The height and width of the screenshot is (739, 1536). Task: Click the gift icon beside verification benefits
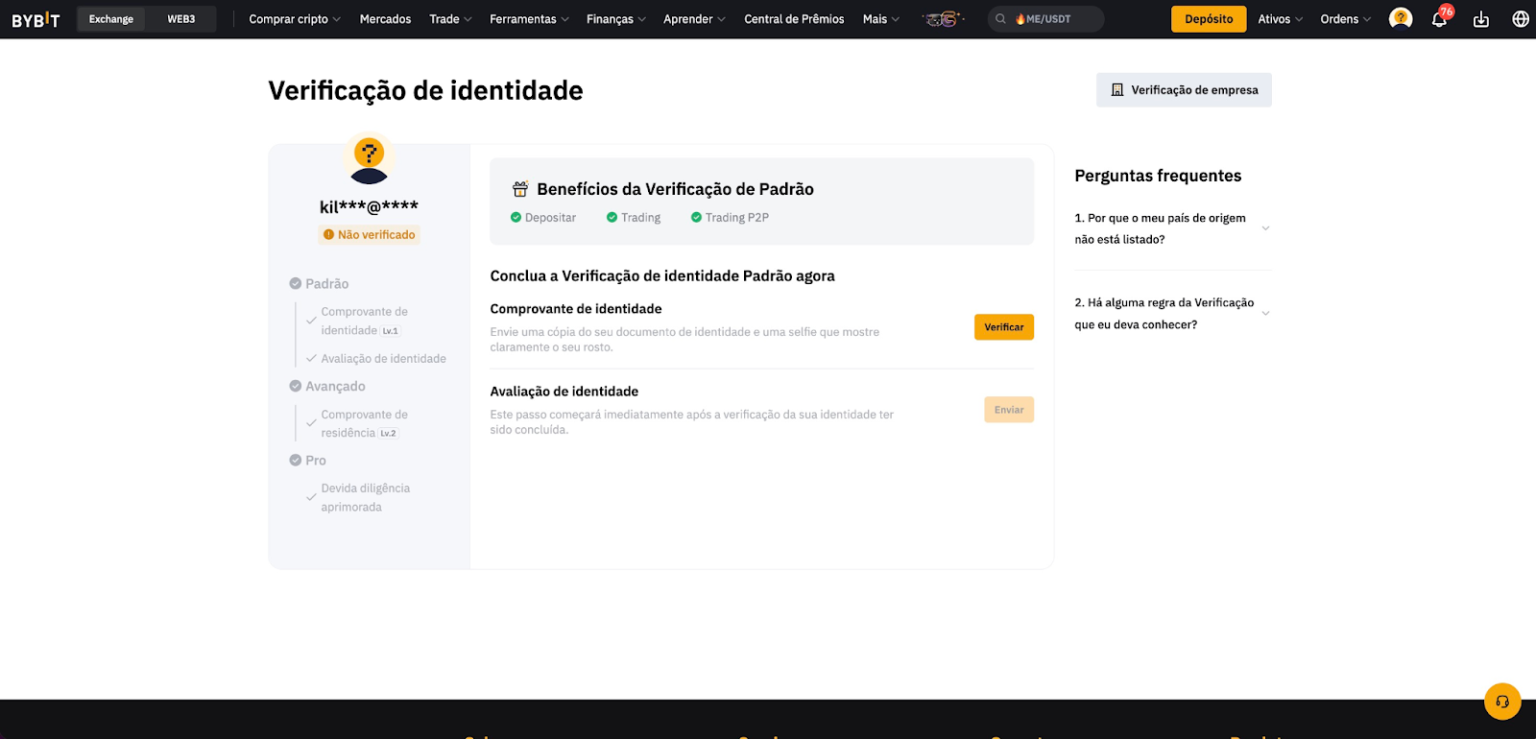(x=519, y=188)
